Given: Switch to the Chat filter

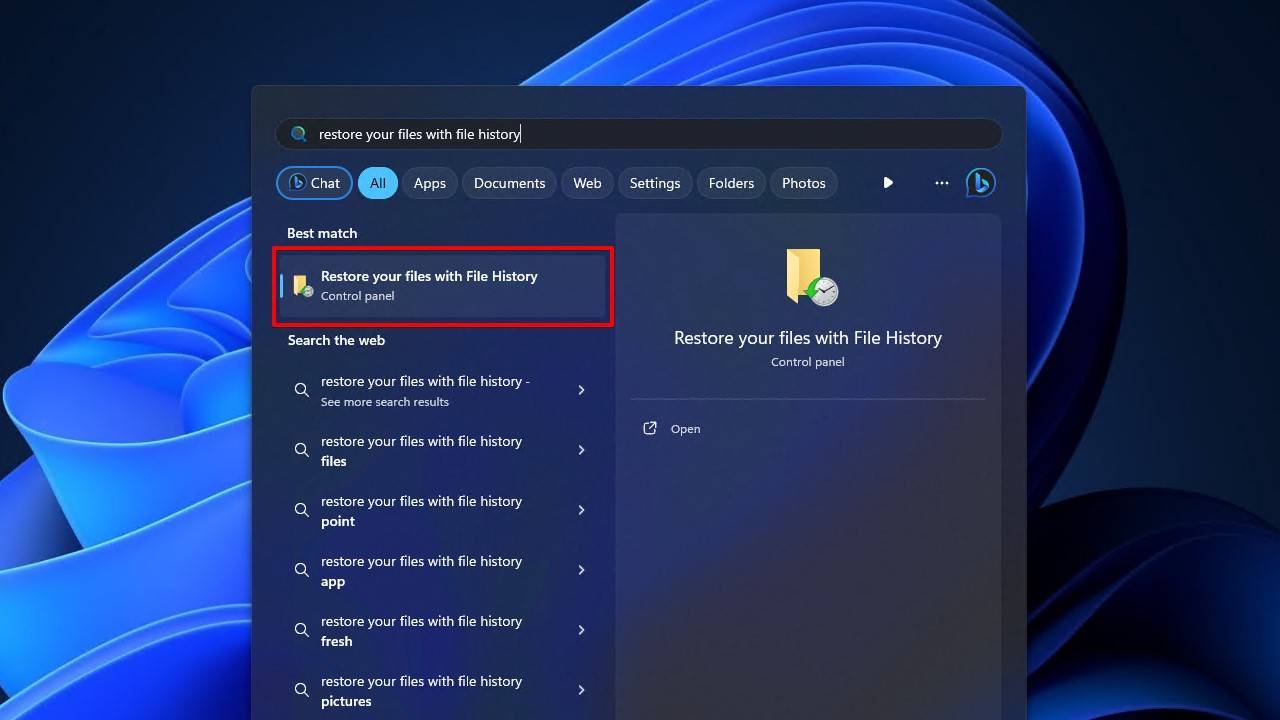Looking at the screenshot, I should click(314, 183).
